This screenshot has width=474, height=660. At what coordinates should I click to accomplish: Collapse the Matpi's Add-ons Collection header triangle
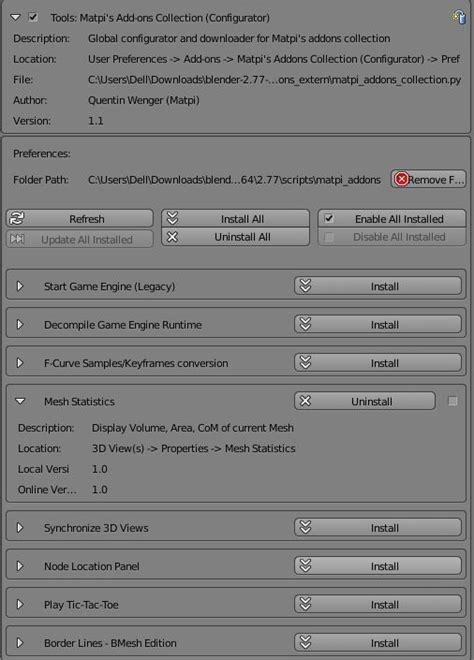click(16, 18)
